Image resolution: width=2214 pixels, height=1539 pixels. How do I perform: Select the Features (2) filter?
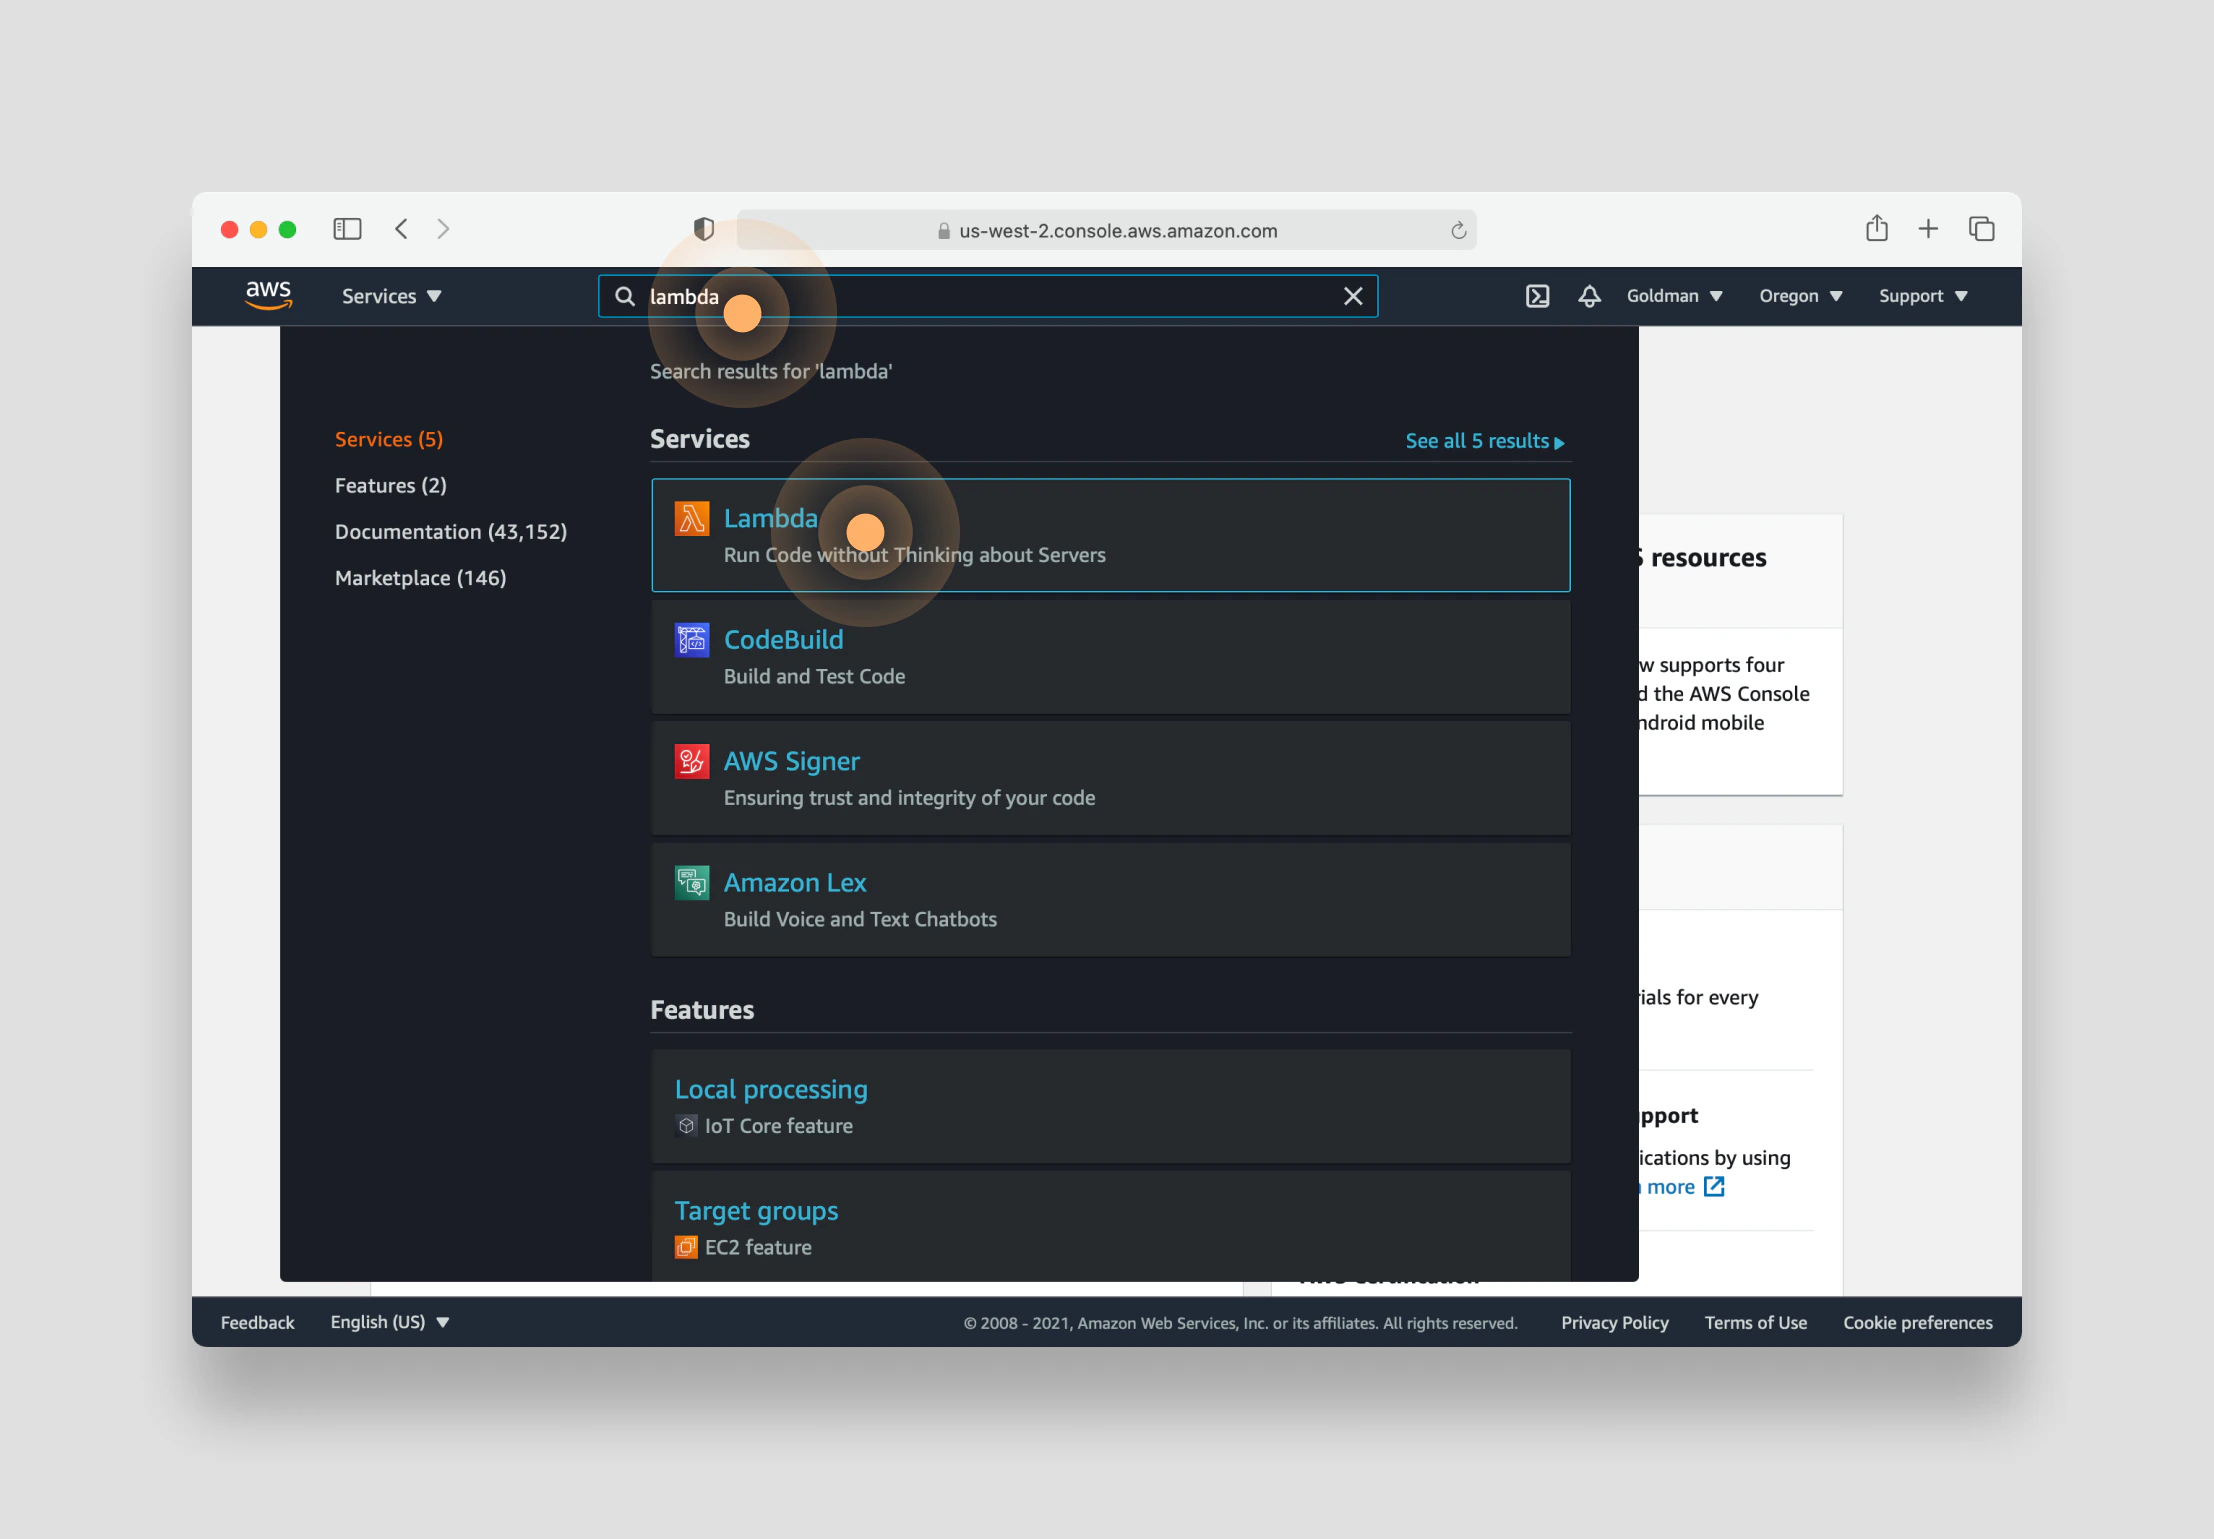pos(391,485)
